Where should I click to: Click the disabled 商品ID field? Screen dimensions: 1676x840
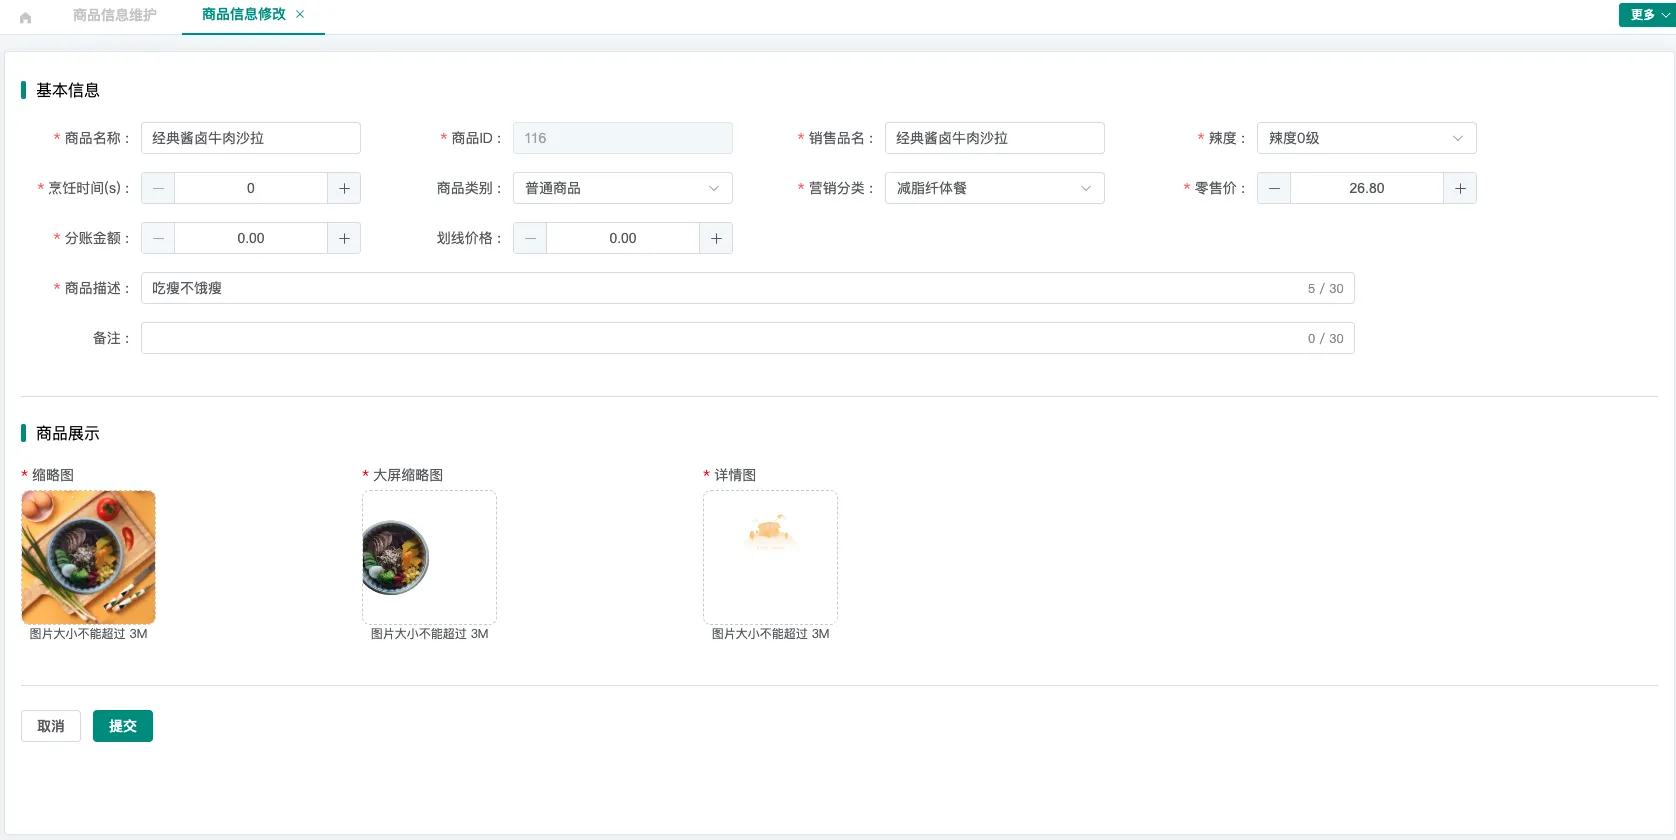623,138
